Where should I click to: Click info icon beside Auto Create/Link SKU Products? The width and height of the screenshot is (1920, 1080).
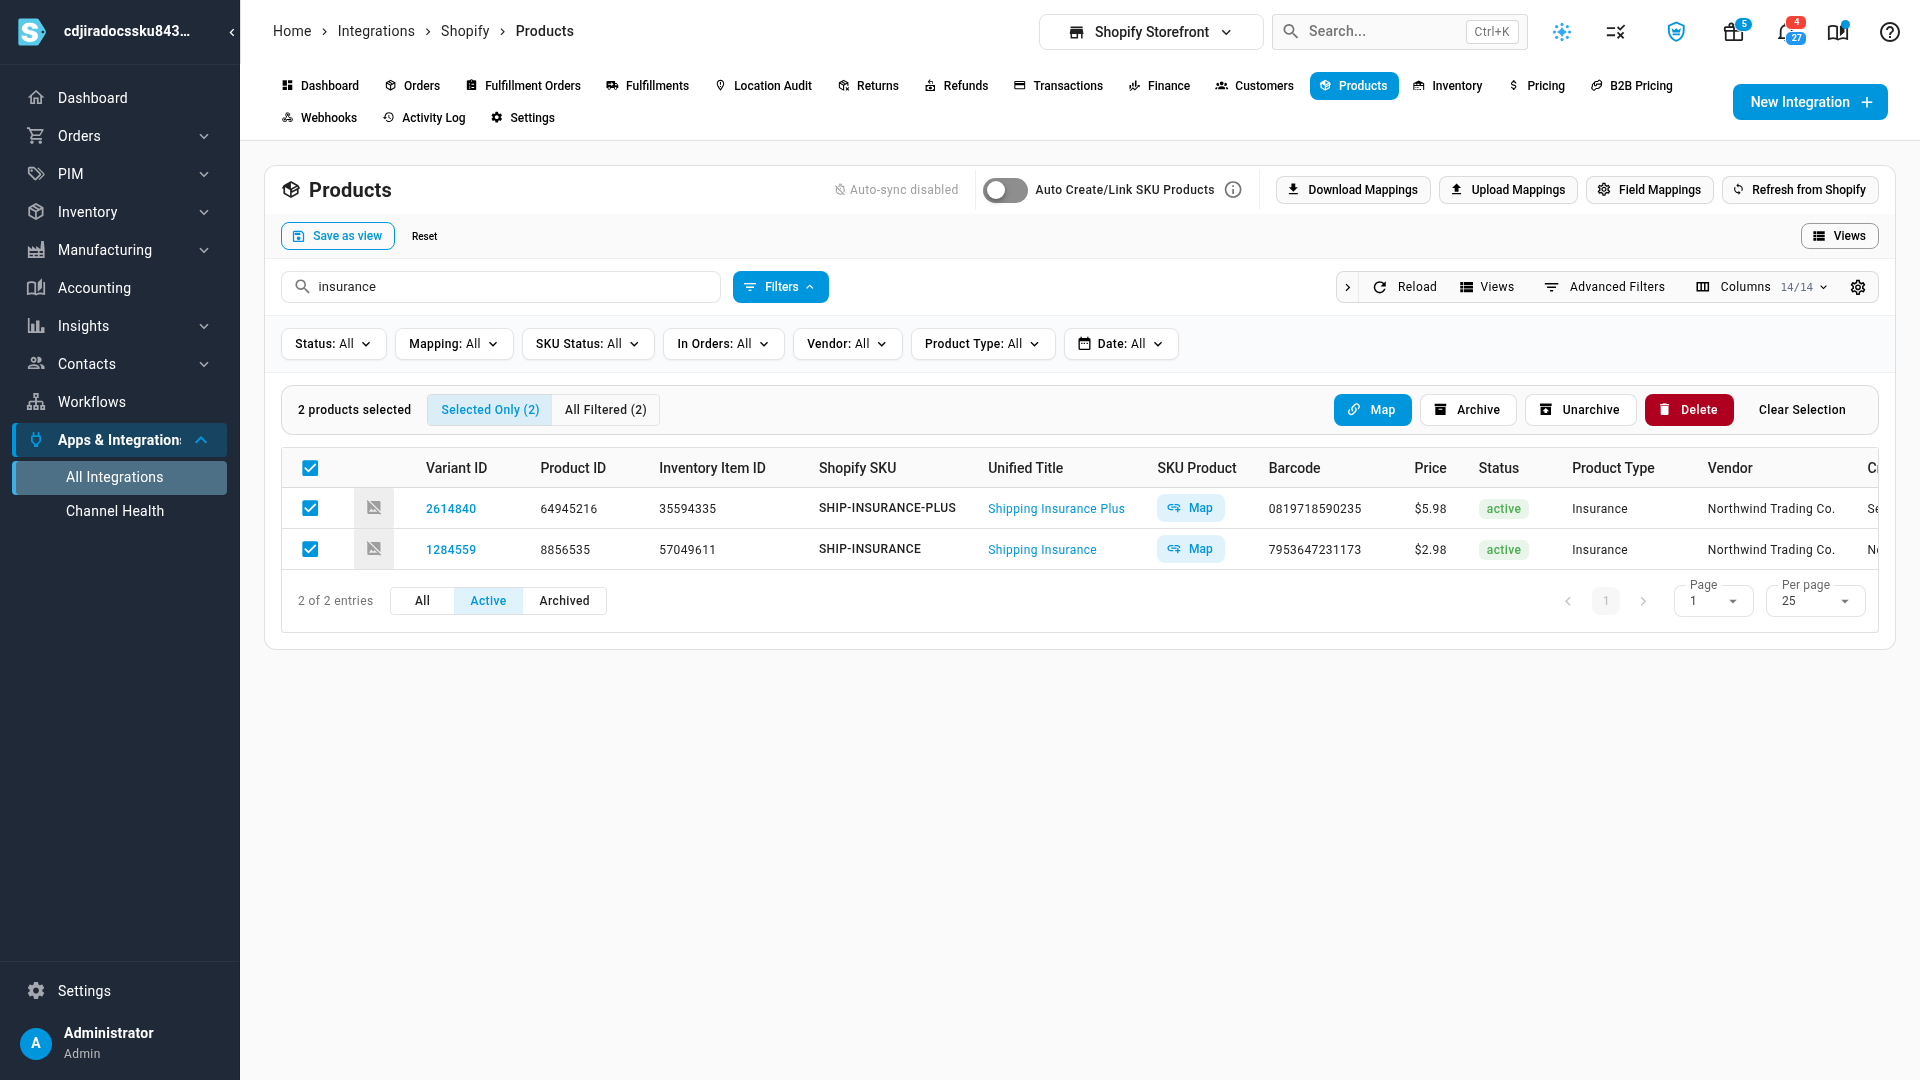coord(1233,190)
